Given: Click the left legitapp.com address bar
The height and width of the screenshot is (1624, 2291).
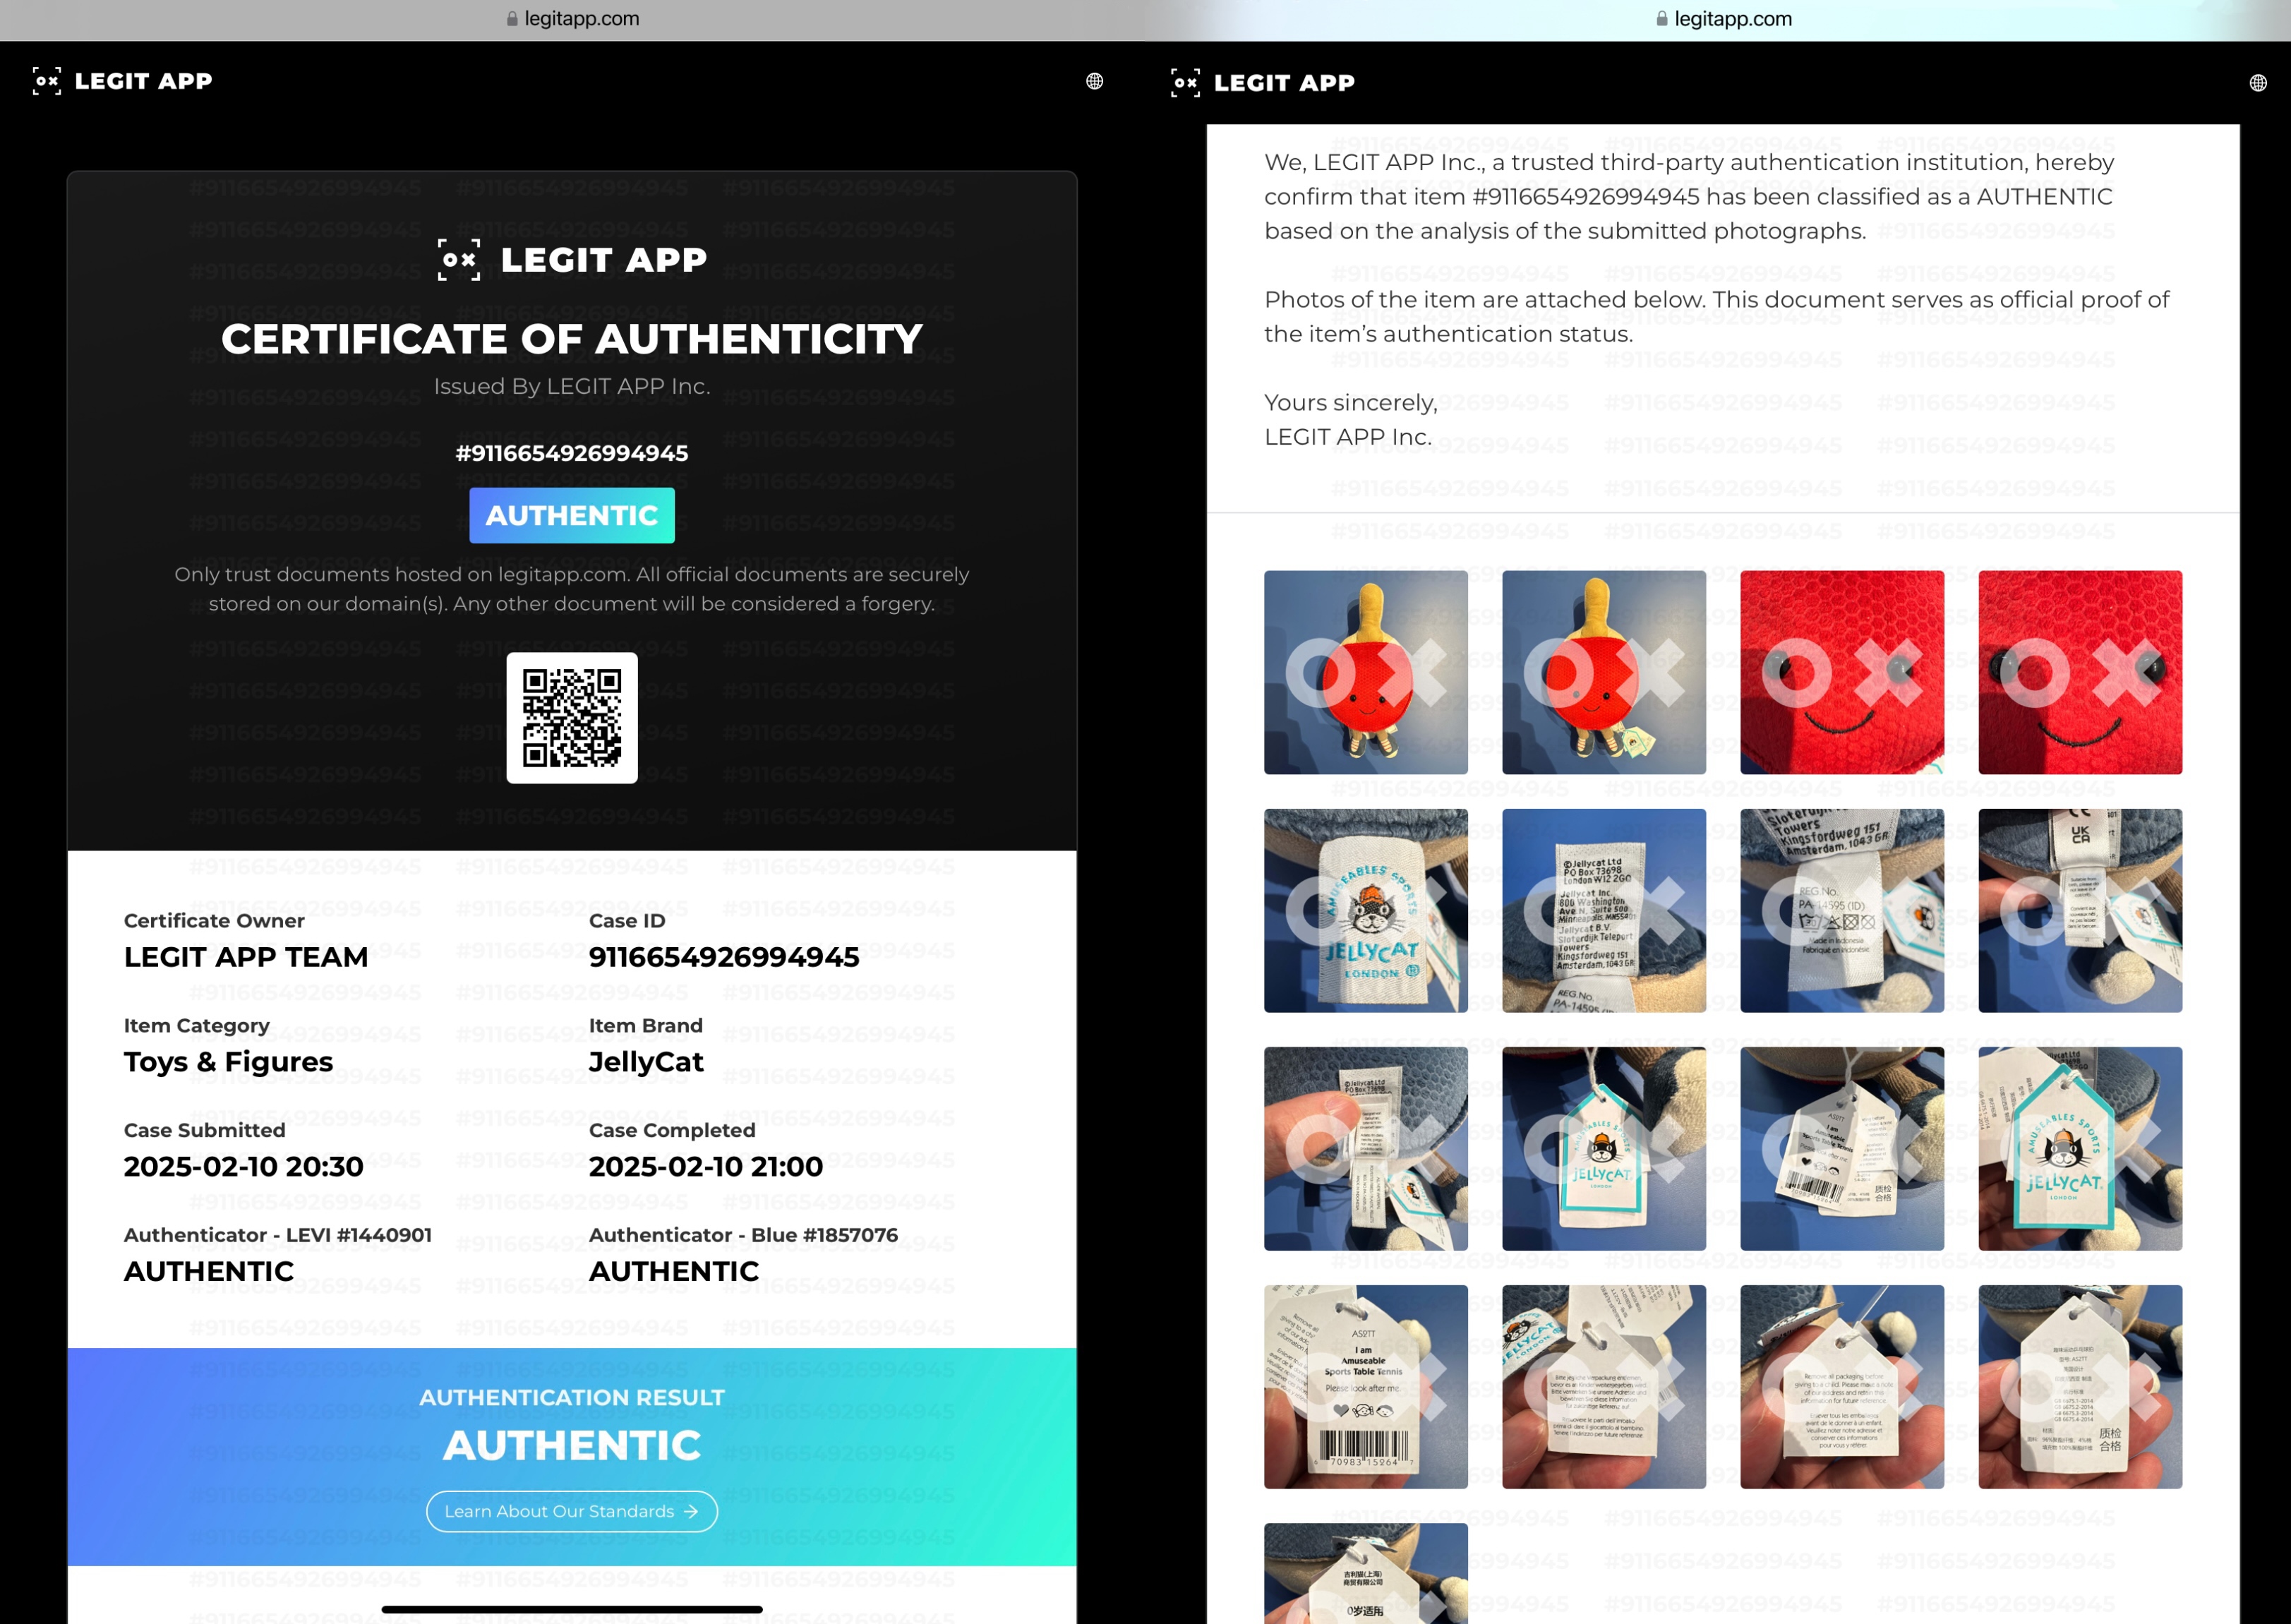Looking at the screenshot, I should 573,19.
